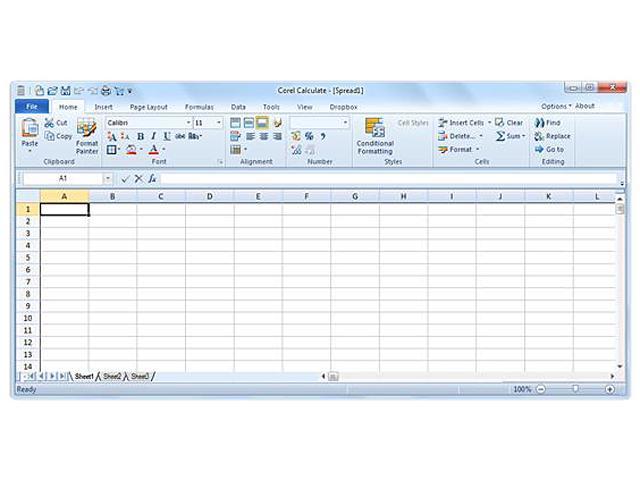Image resolution: width=640 pixels, height=480 pixels.
Task: Switch to the Formulas ribbon tab
Action: click(x=199, y=106)
